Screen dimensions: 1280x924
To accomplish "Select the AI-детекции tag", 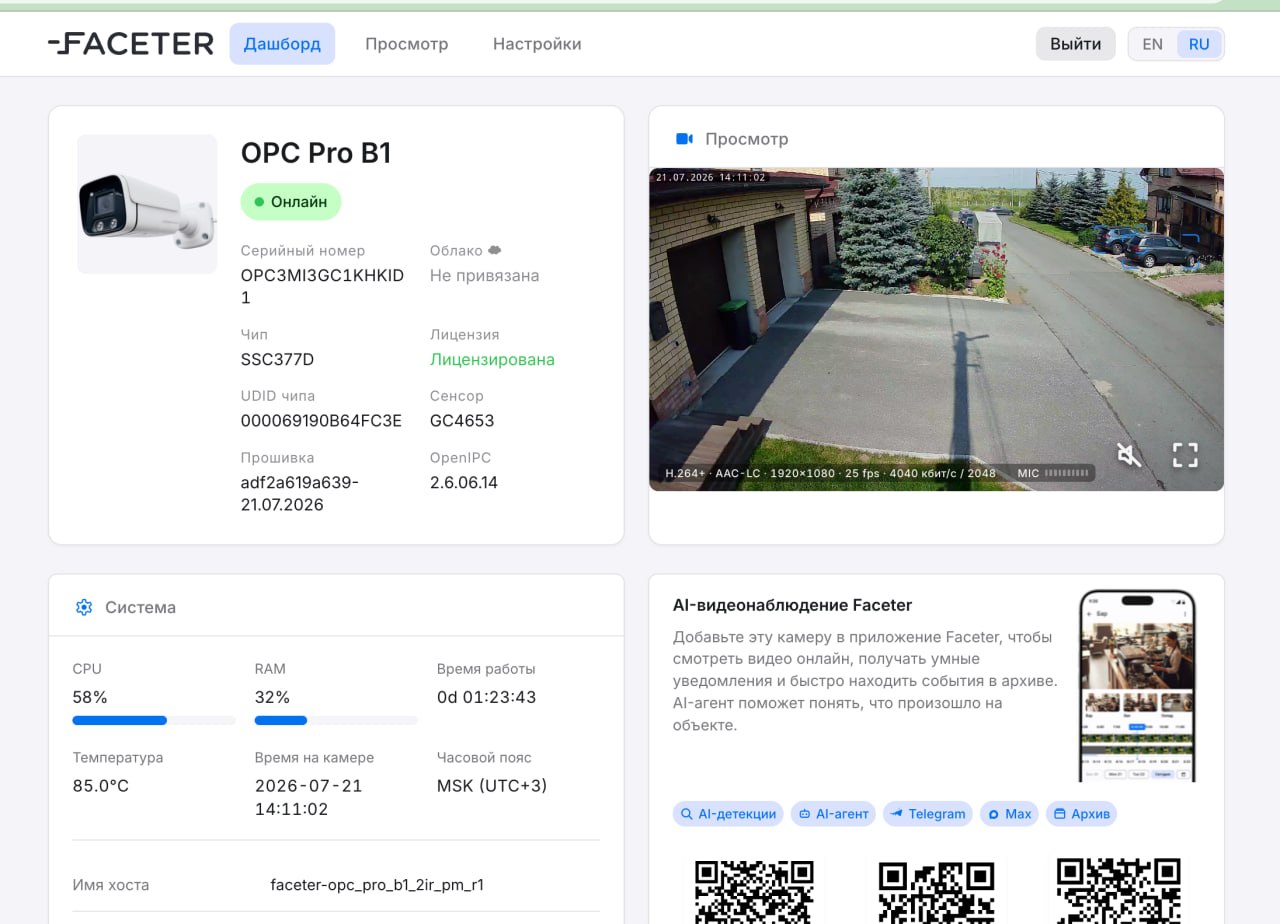I will pos(728,814).
